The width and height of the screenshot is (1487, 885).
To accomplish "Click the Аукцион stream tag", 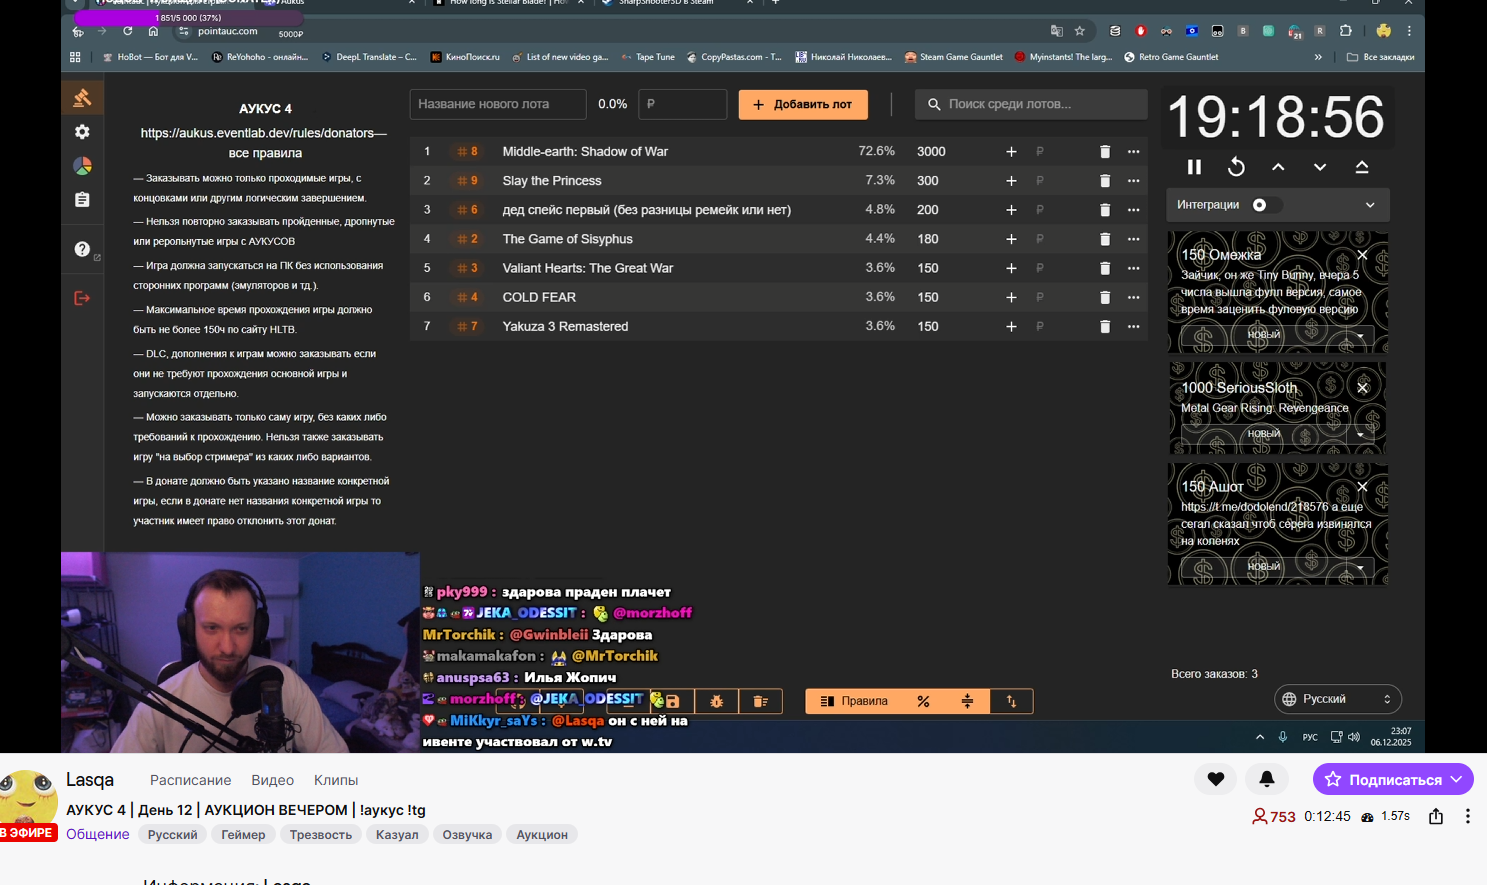I will click(542, 835).
